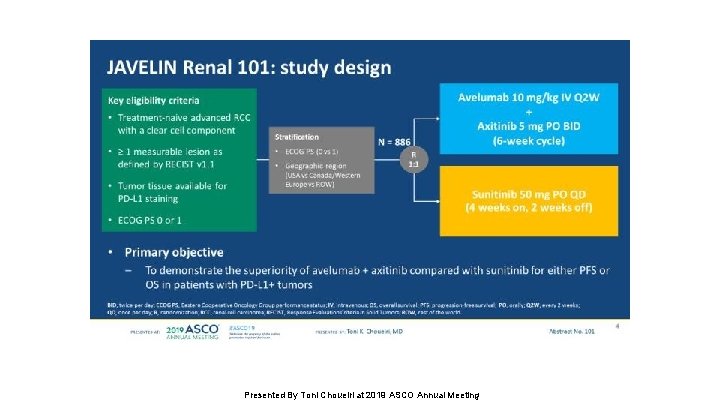Click the 'R 1:1' randomization circle
The height and width of the screenshot is (405, 720).
pyautogui.click(x=414, y=159)
